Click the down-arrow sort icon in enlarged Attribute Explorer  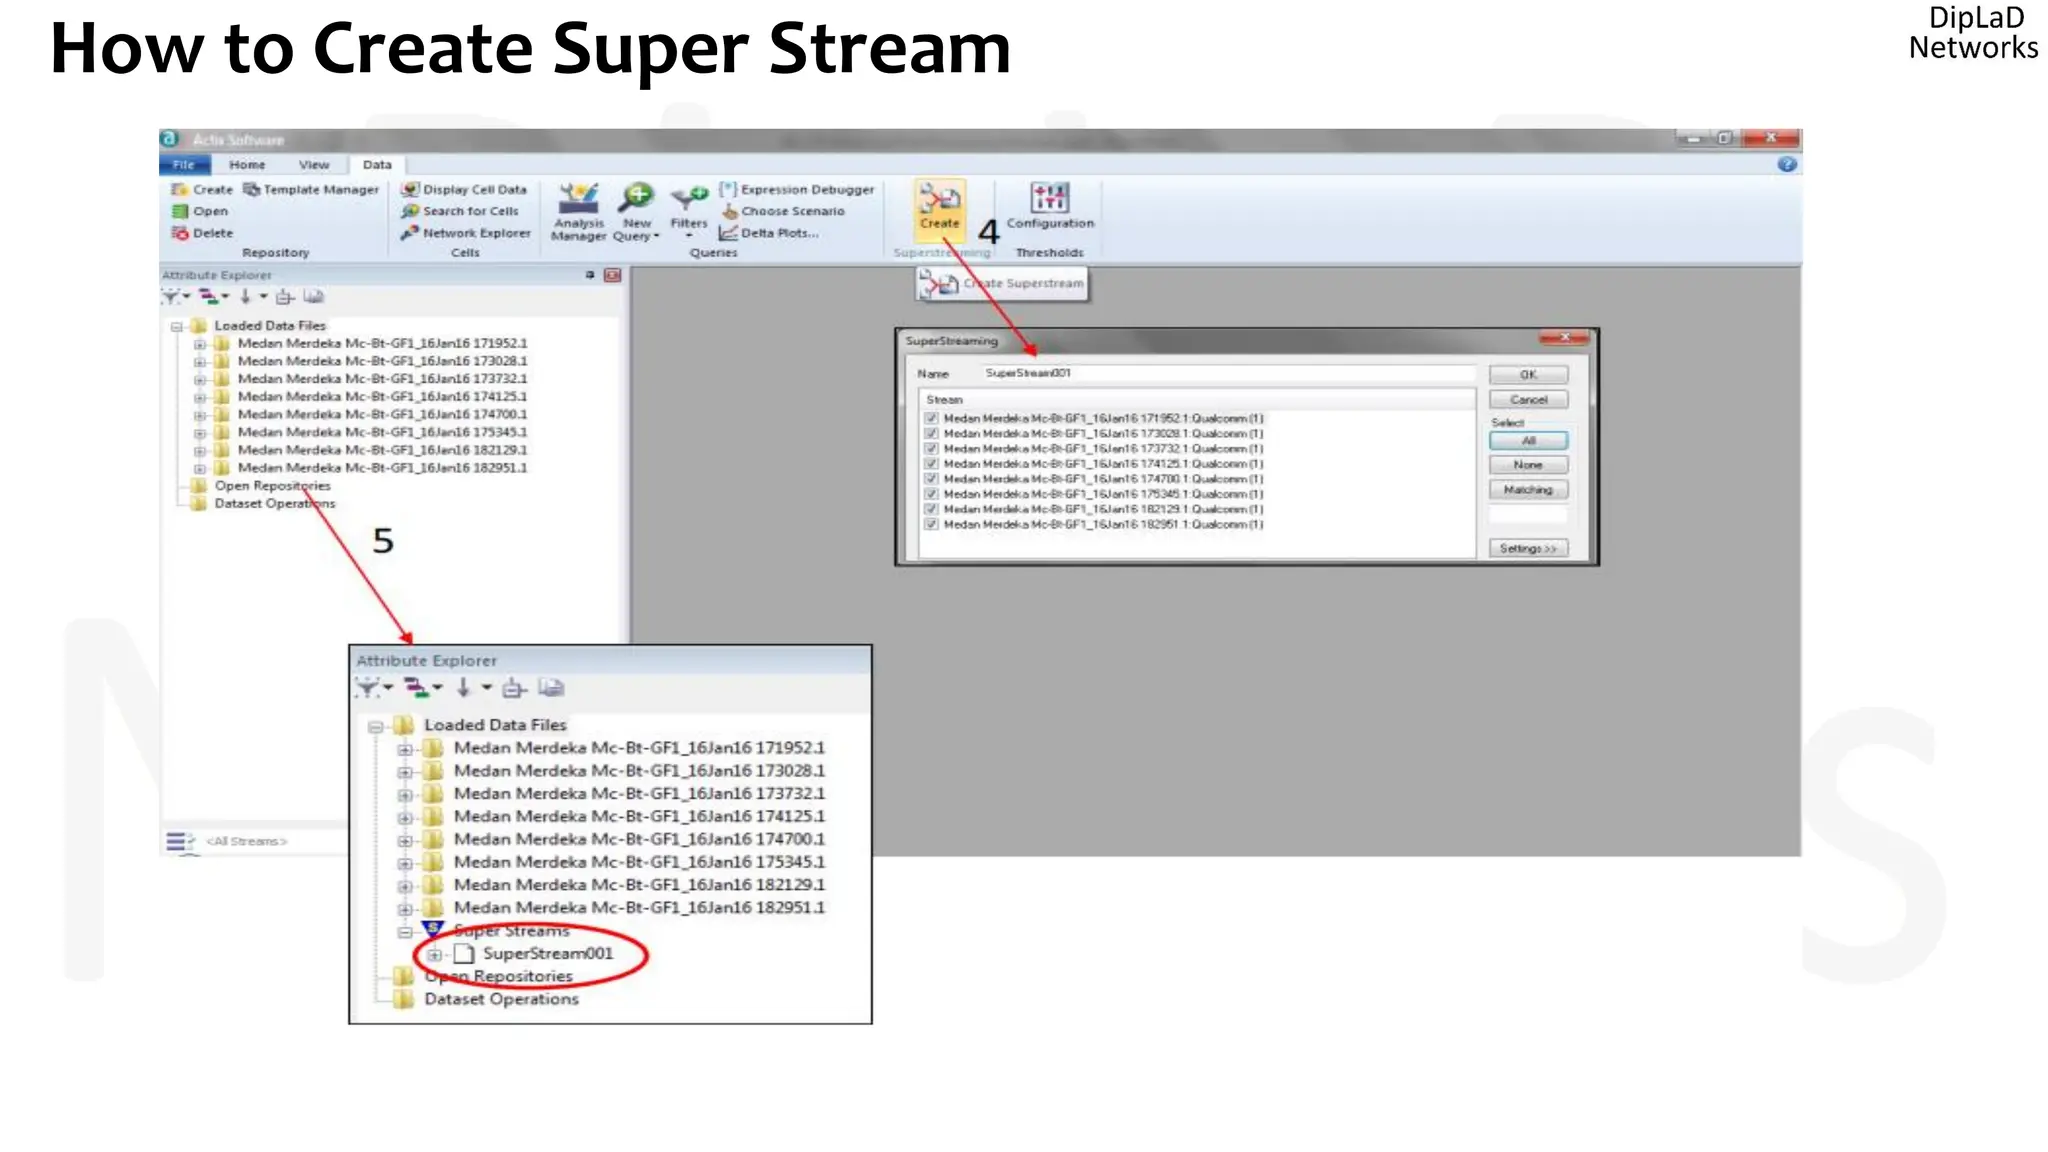[463, 687]
